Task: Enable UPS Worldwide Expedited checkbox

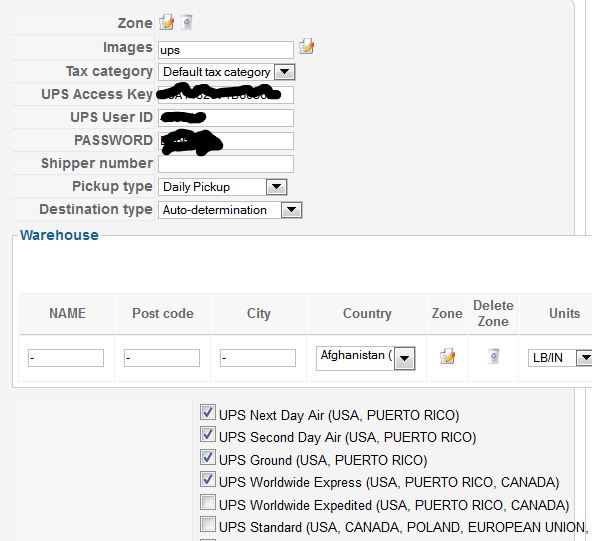Action: 208,502
